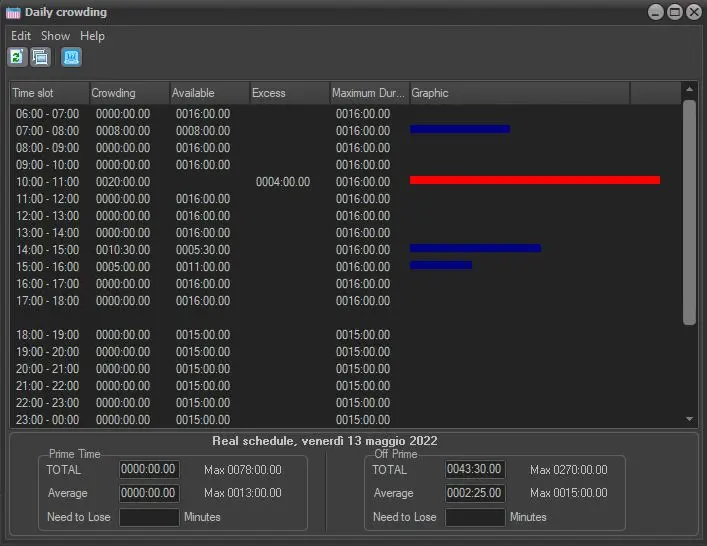Open the Edit menu

click(21, 36)
